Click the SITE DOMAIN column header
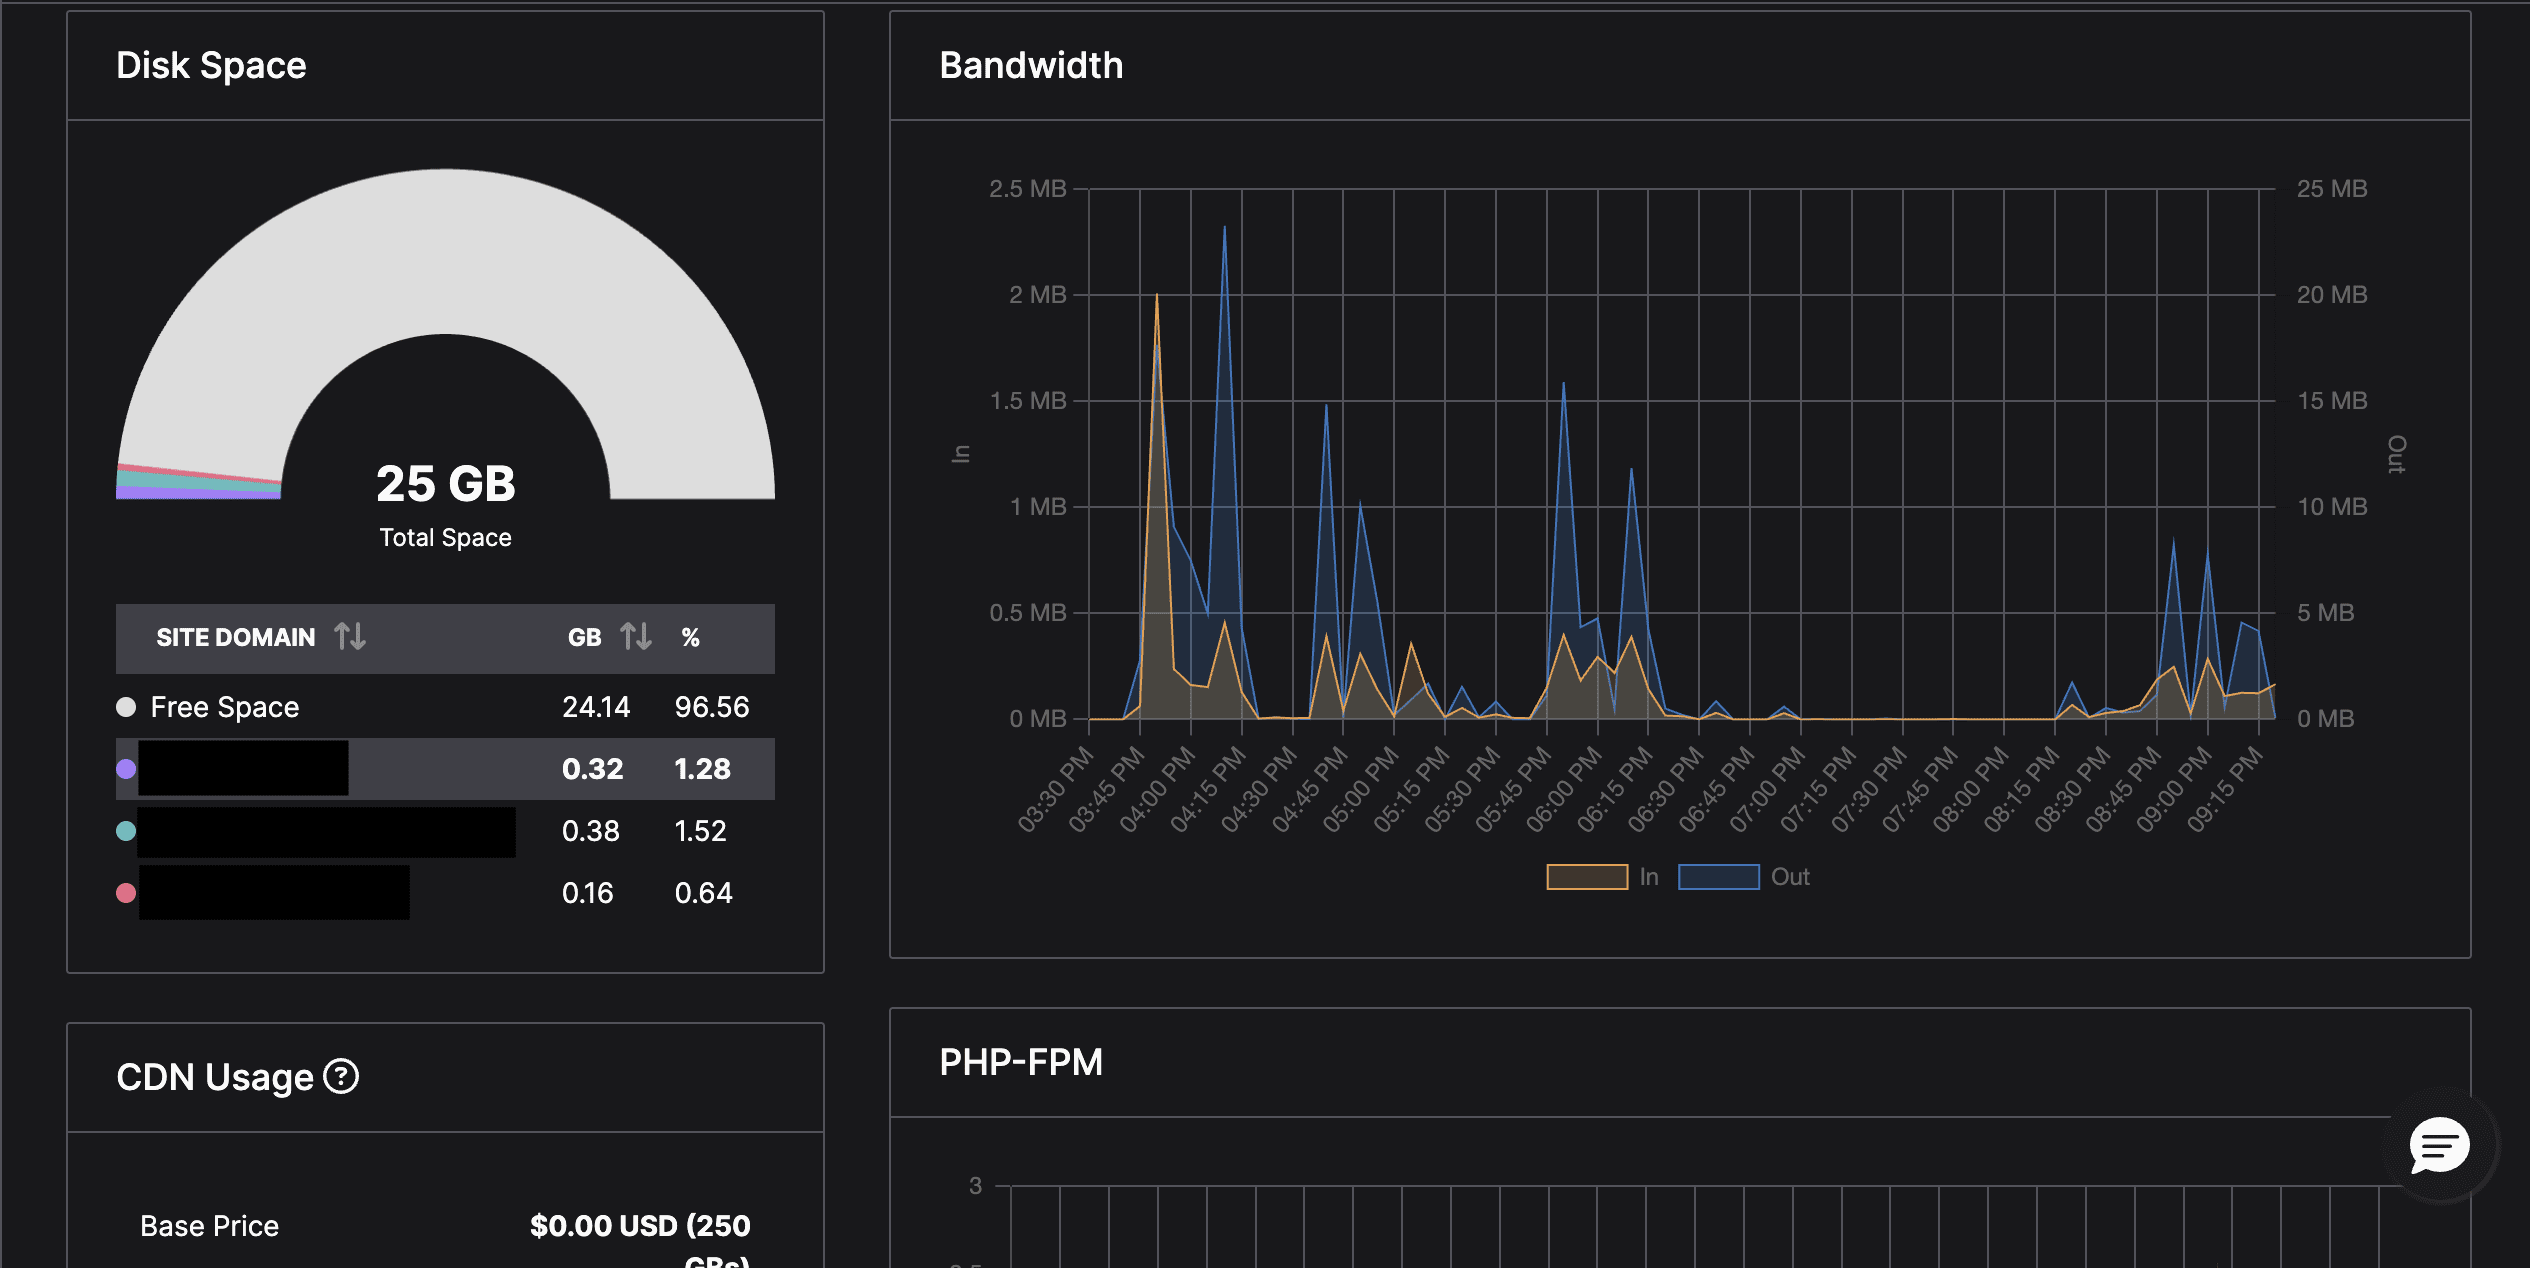2530x1268 pixels. pyautogui.click(x=236, y=637)
